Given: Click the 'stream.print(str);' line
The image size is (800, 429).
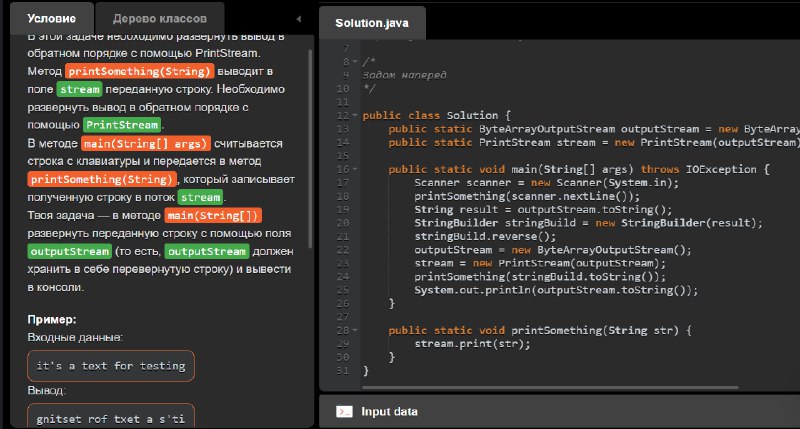Looking at the screenshot, I should 472,344.
